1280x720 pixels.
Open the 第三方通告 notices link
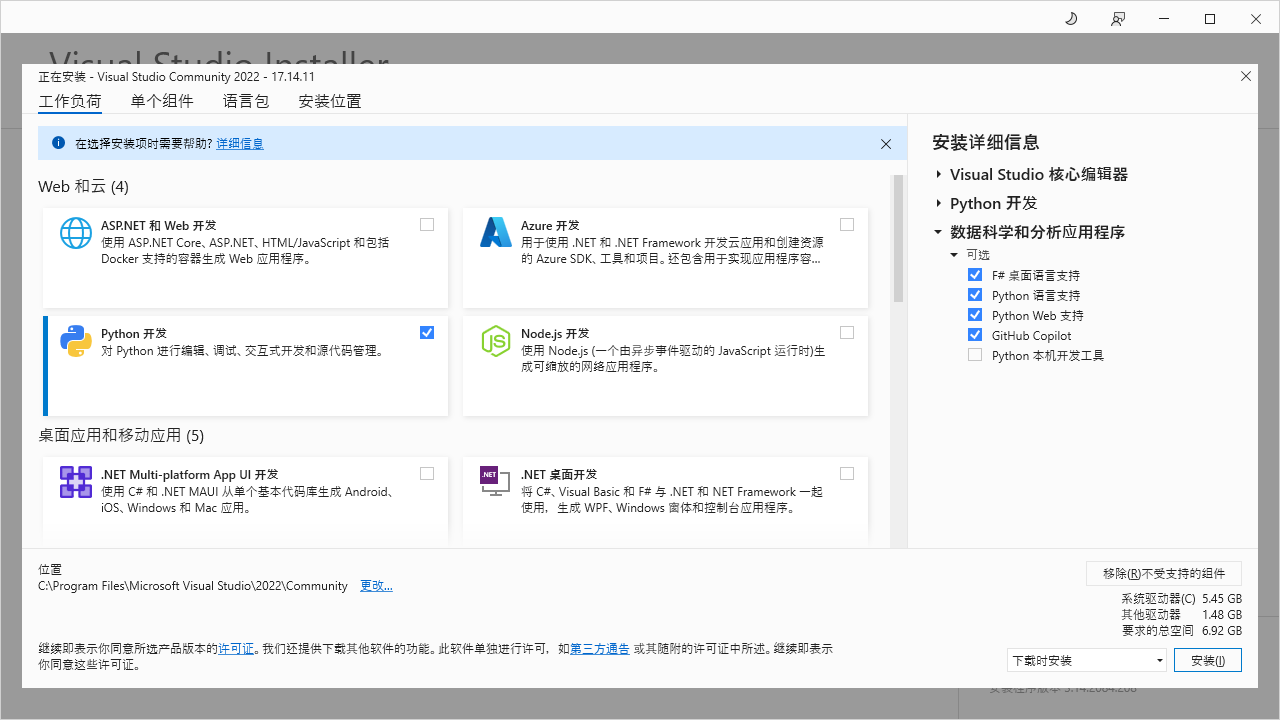tap(600, 649)
